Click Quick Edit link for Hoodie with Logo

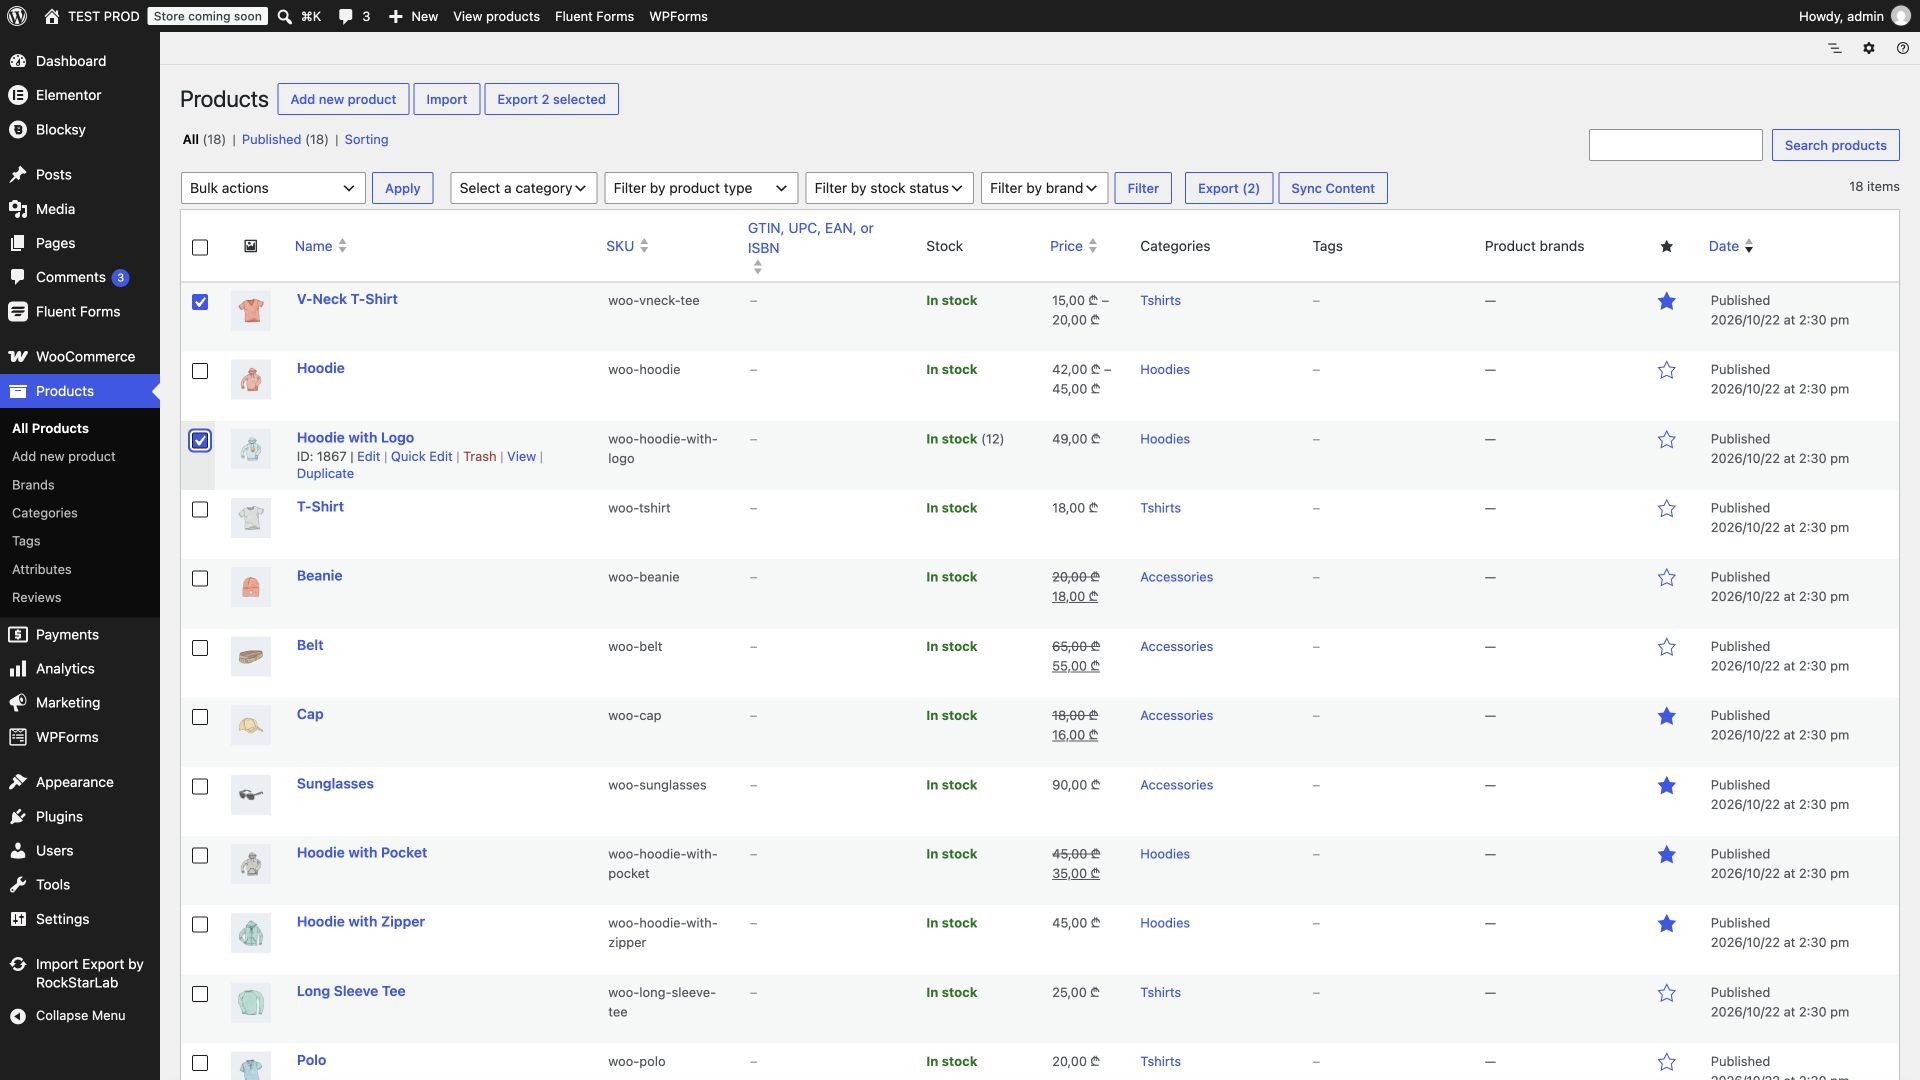click(421, 457)
